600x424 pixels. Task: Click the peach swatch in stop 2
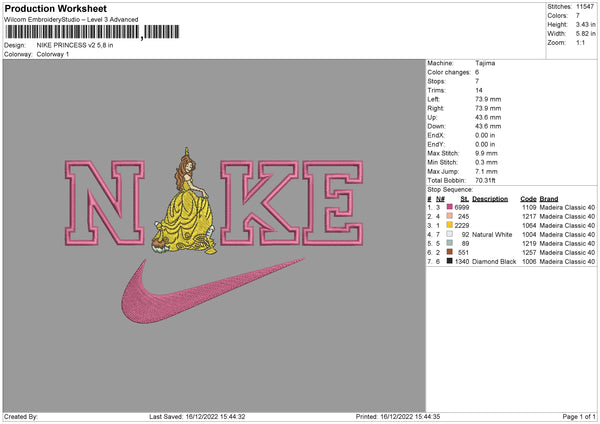point(450,216)
